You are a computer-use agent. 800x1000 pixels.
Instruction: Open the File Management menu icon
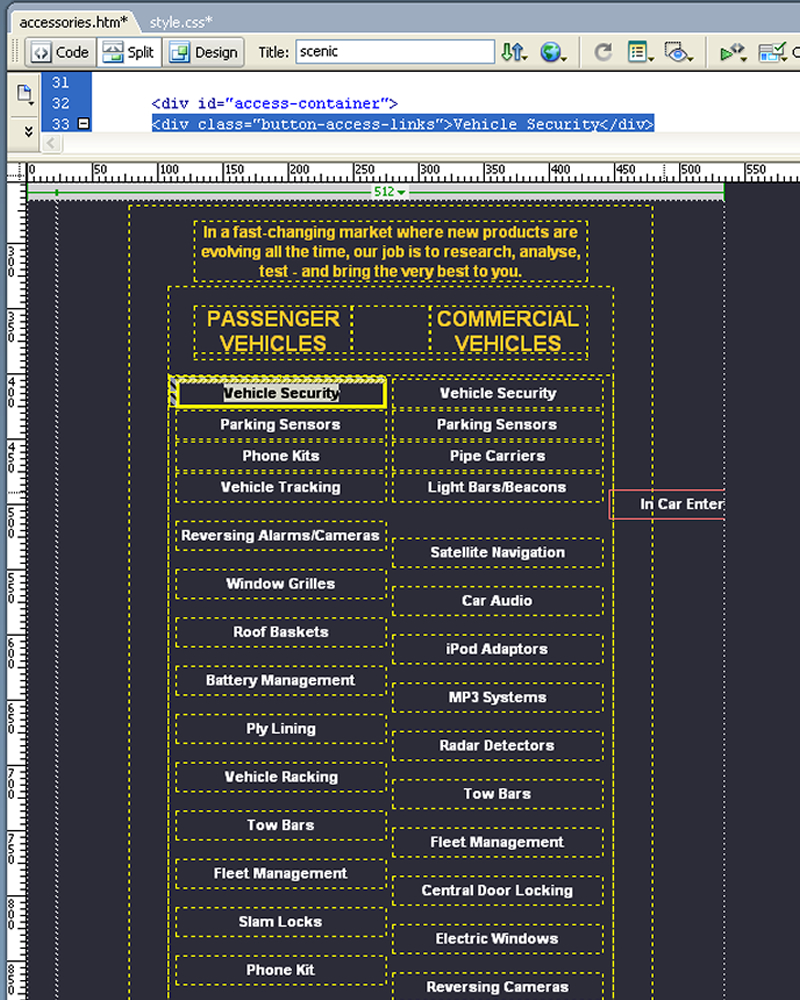pos(514,52)
